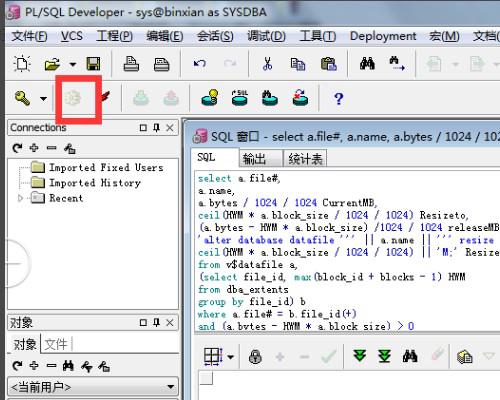Refresh the object browser list
This screenshot has height=400, width=500.
coord(17,366)
